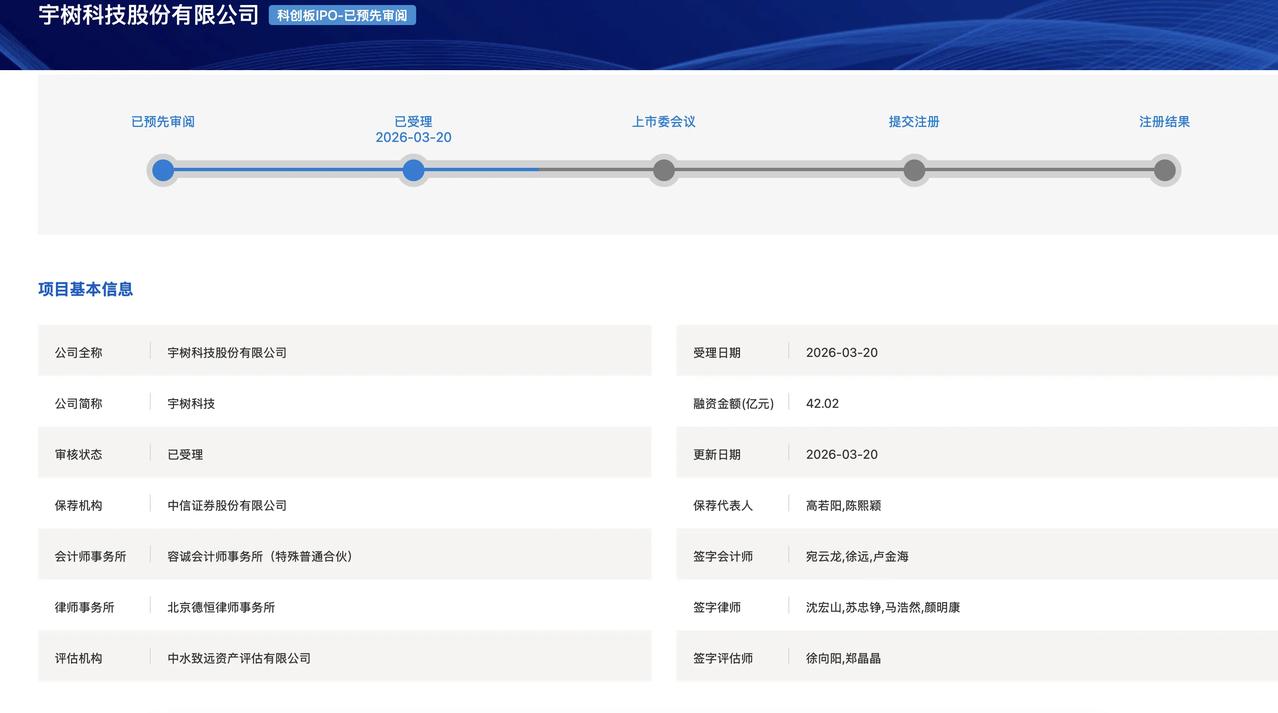Expand the 项目基本信息 section header
This screenshot has width=1278, height=713.
(86, 289)
